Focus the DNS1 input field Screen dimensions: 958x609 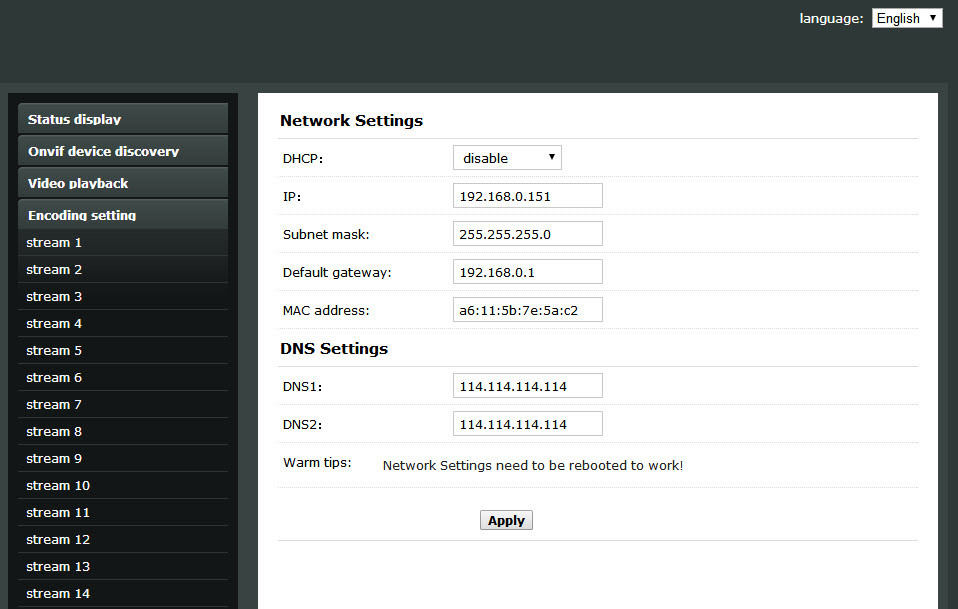[x=527, y=385]
